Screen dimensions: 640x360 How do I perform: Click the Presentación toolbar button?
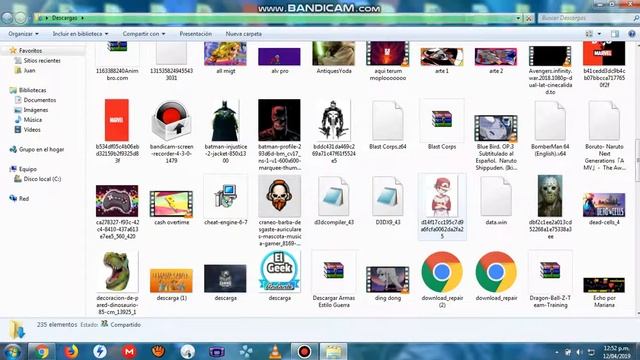coord(196,34)
